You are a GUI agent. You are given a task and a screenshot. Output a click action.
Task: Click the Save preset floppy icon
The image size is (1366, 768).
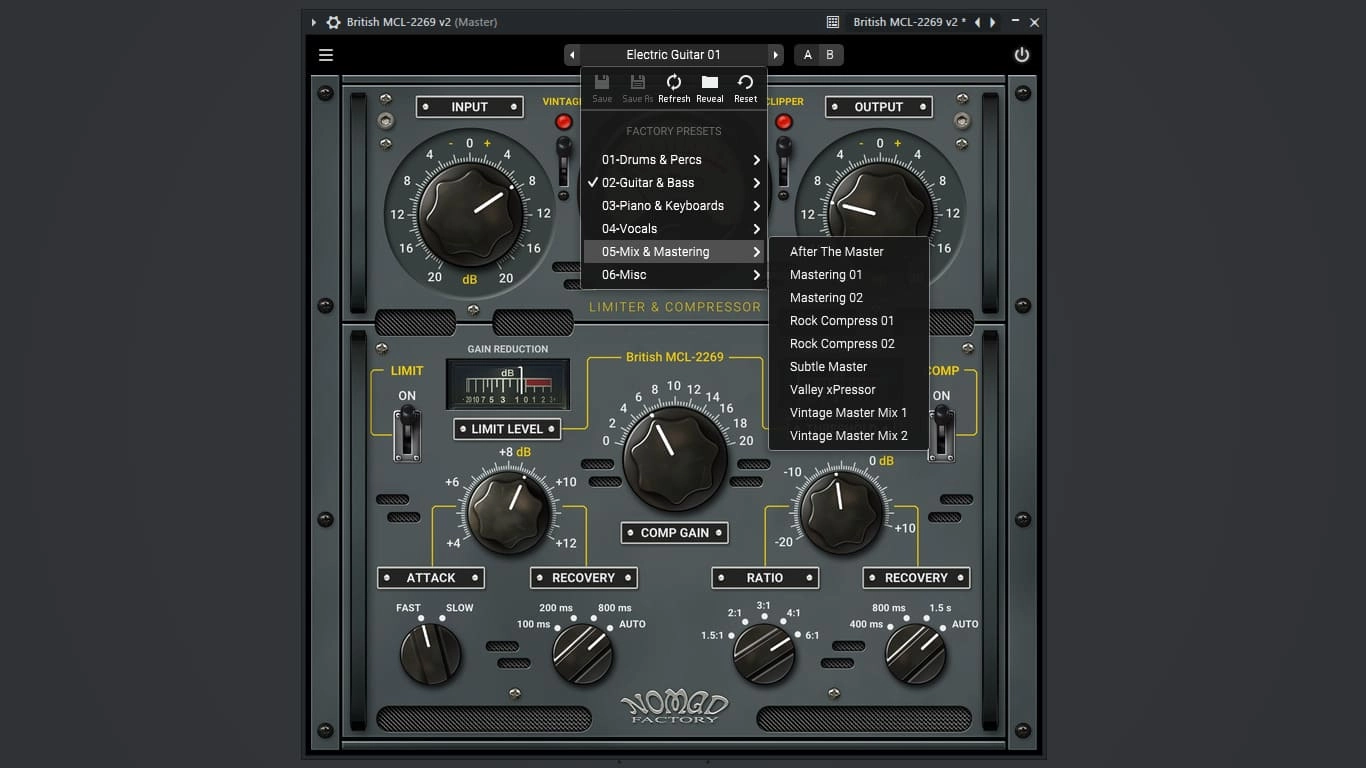[x=602, y=88]
